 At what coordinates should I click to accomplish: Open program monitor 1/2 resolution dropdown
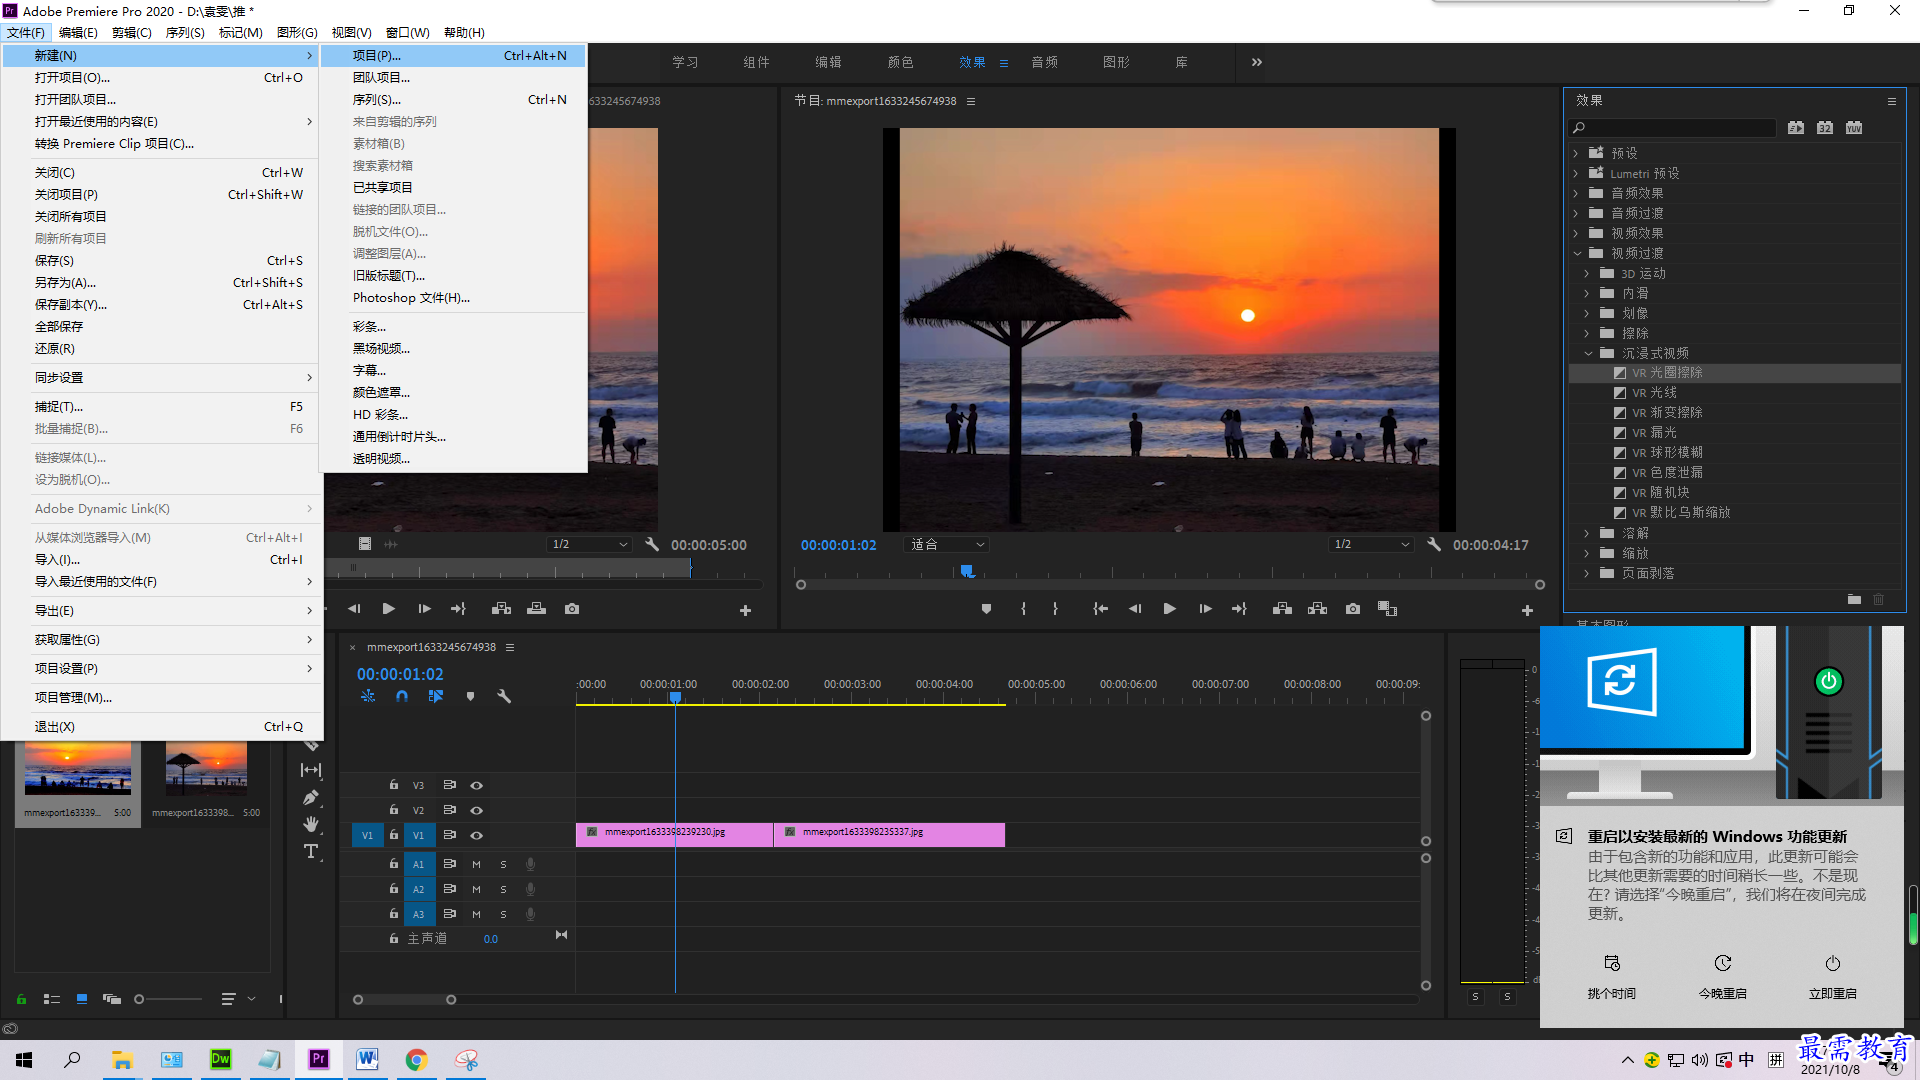coord(1372,545)
